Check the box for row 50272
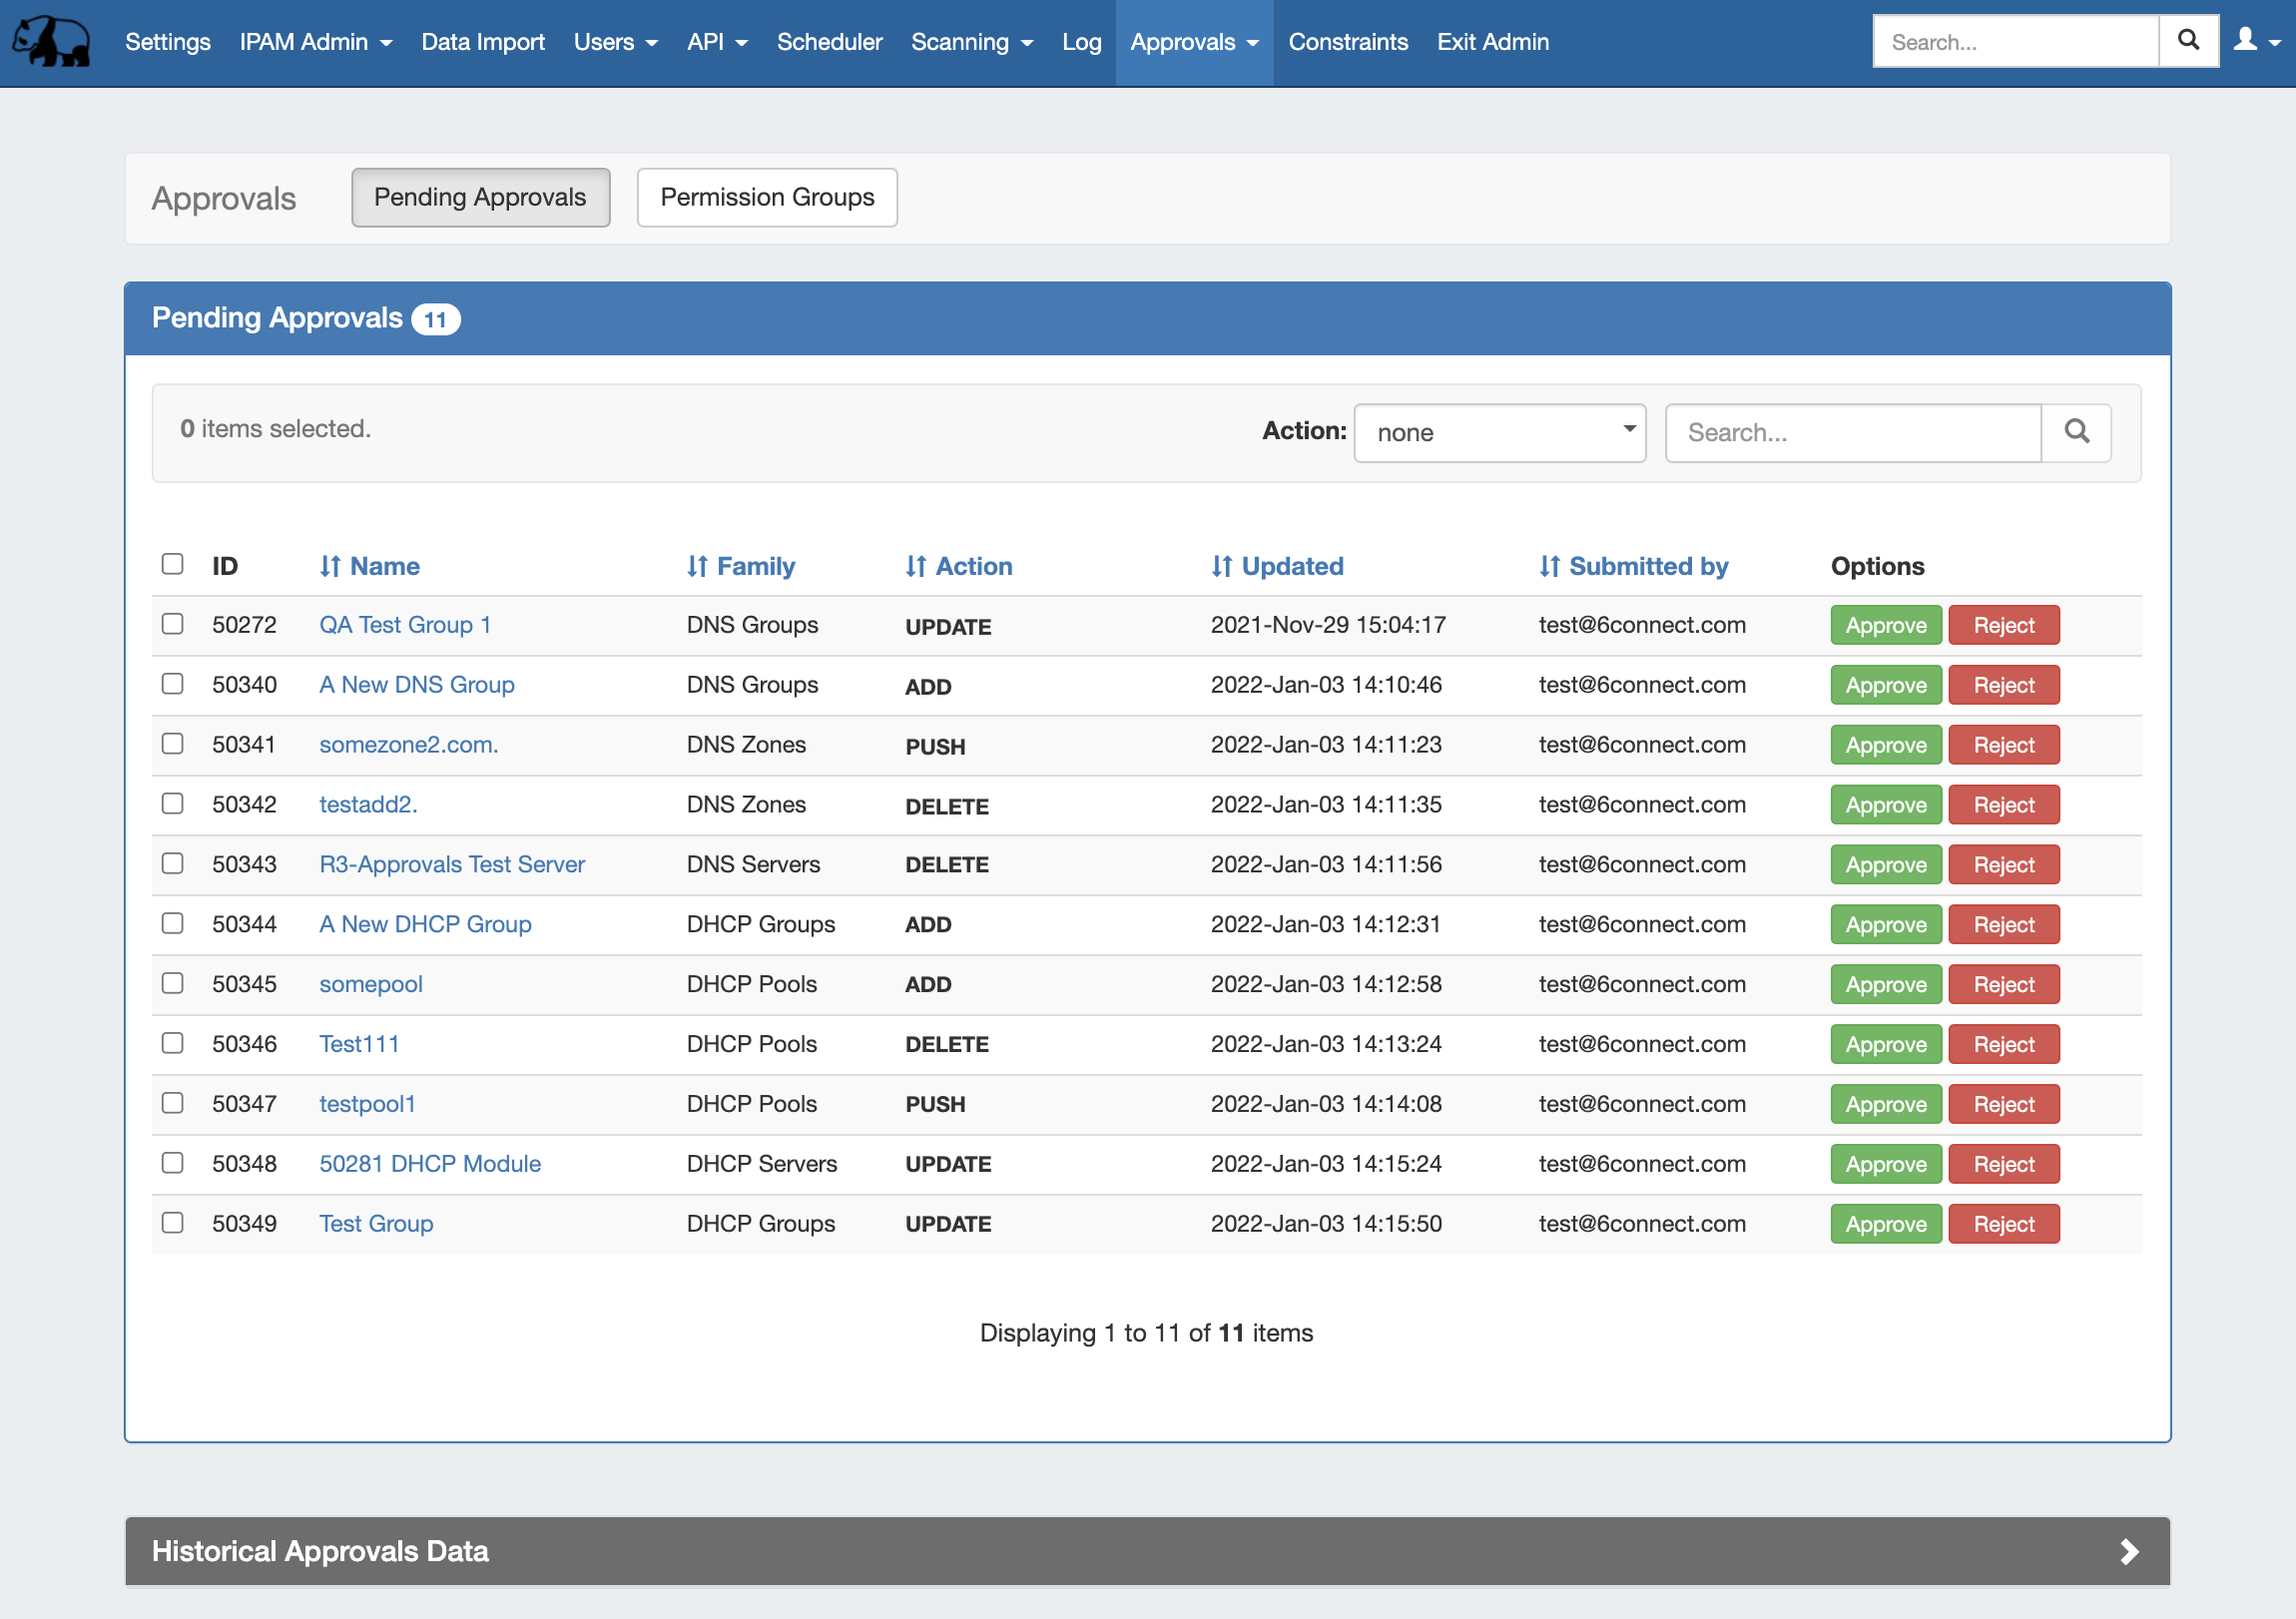Viewport: 2296px width, 1619px height. tap(173, 624)
